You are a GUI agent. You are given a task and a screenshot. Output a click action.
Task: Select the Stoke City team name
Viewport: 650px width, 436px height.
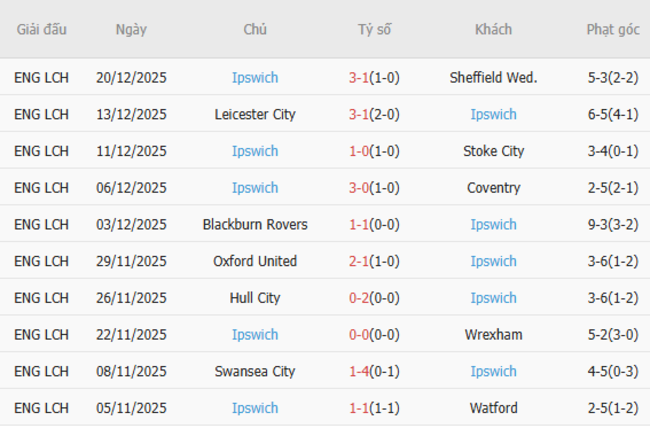(493, 151)
